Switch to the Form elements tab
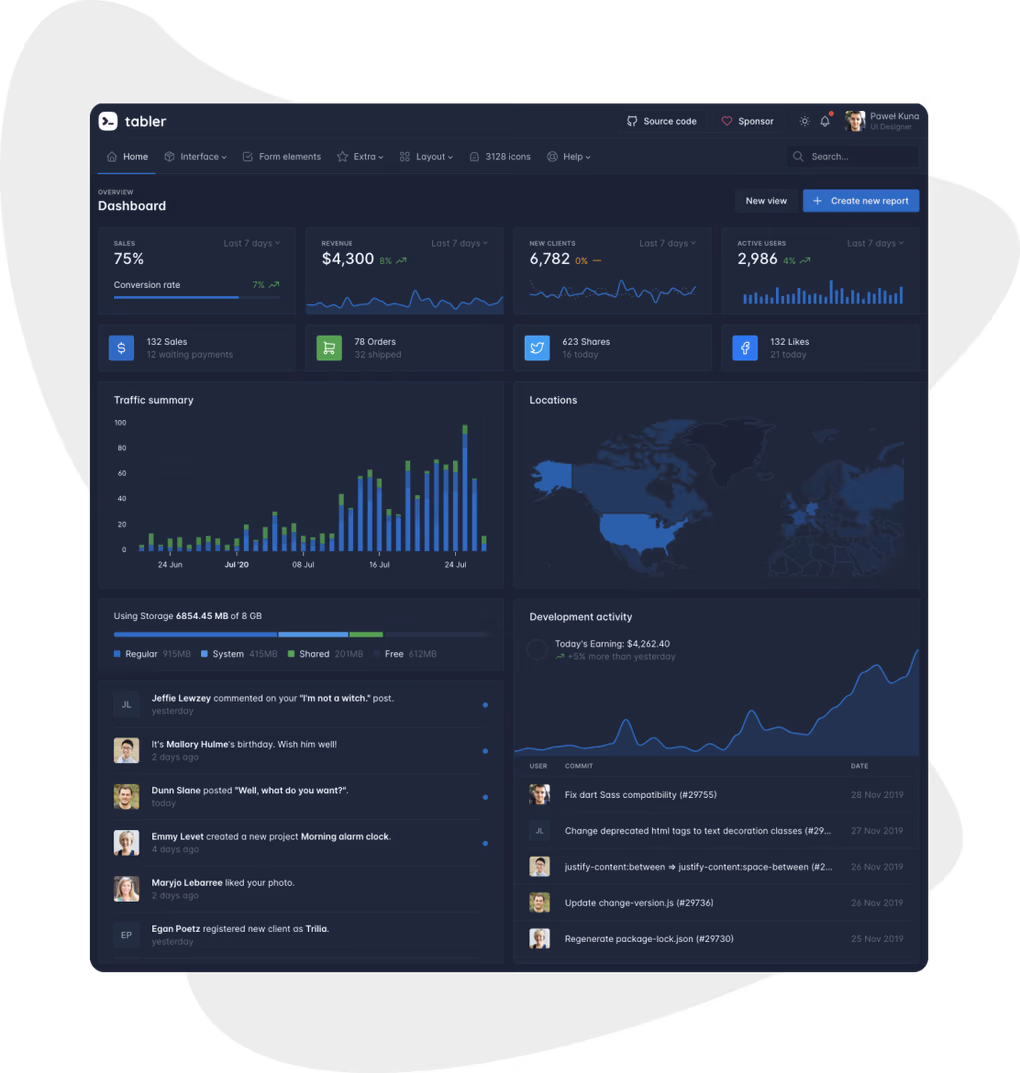 pos(282,156)
